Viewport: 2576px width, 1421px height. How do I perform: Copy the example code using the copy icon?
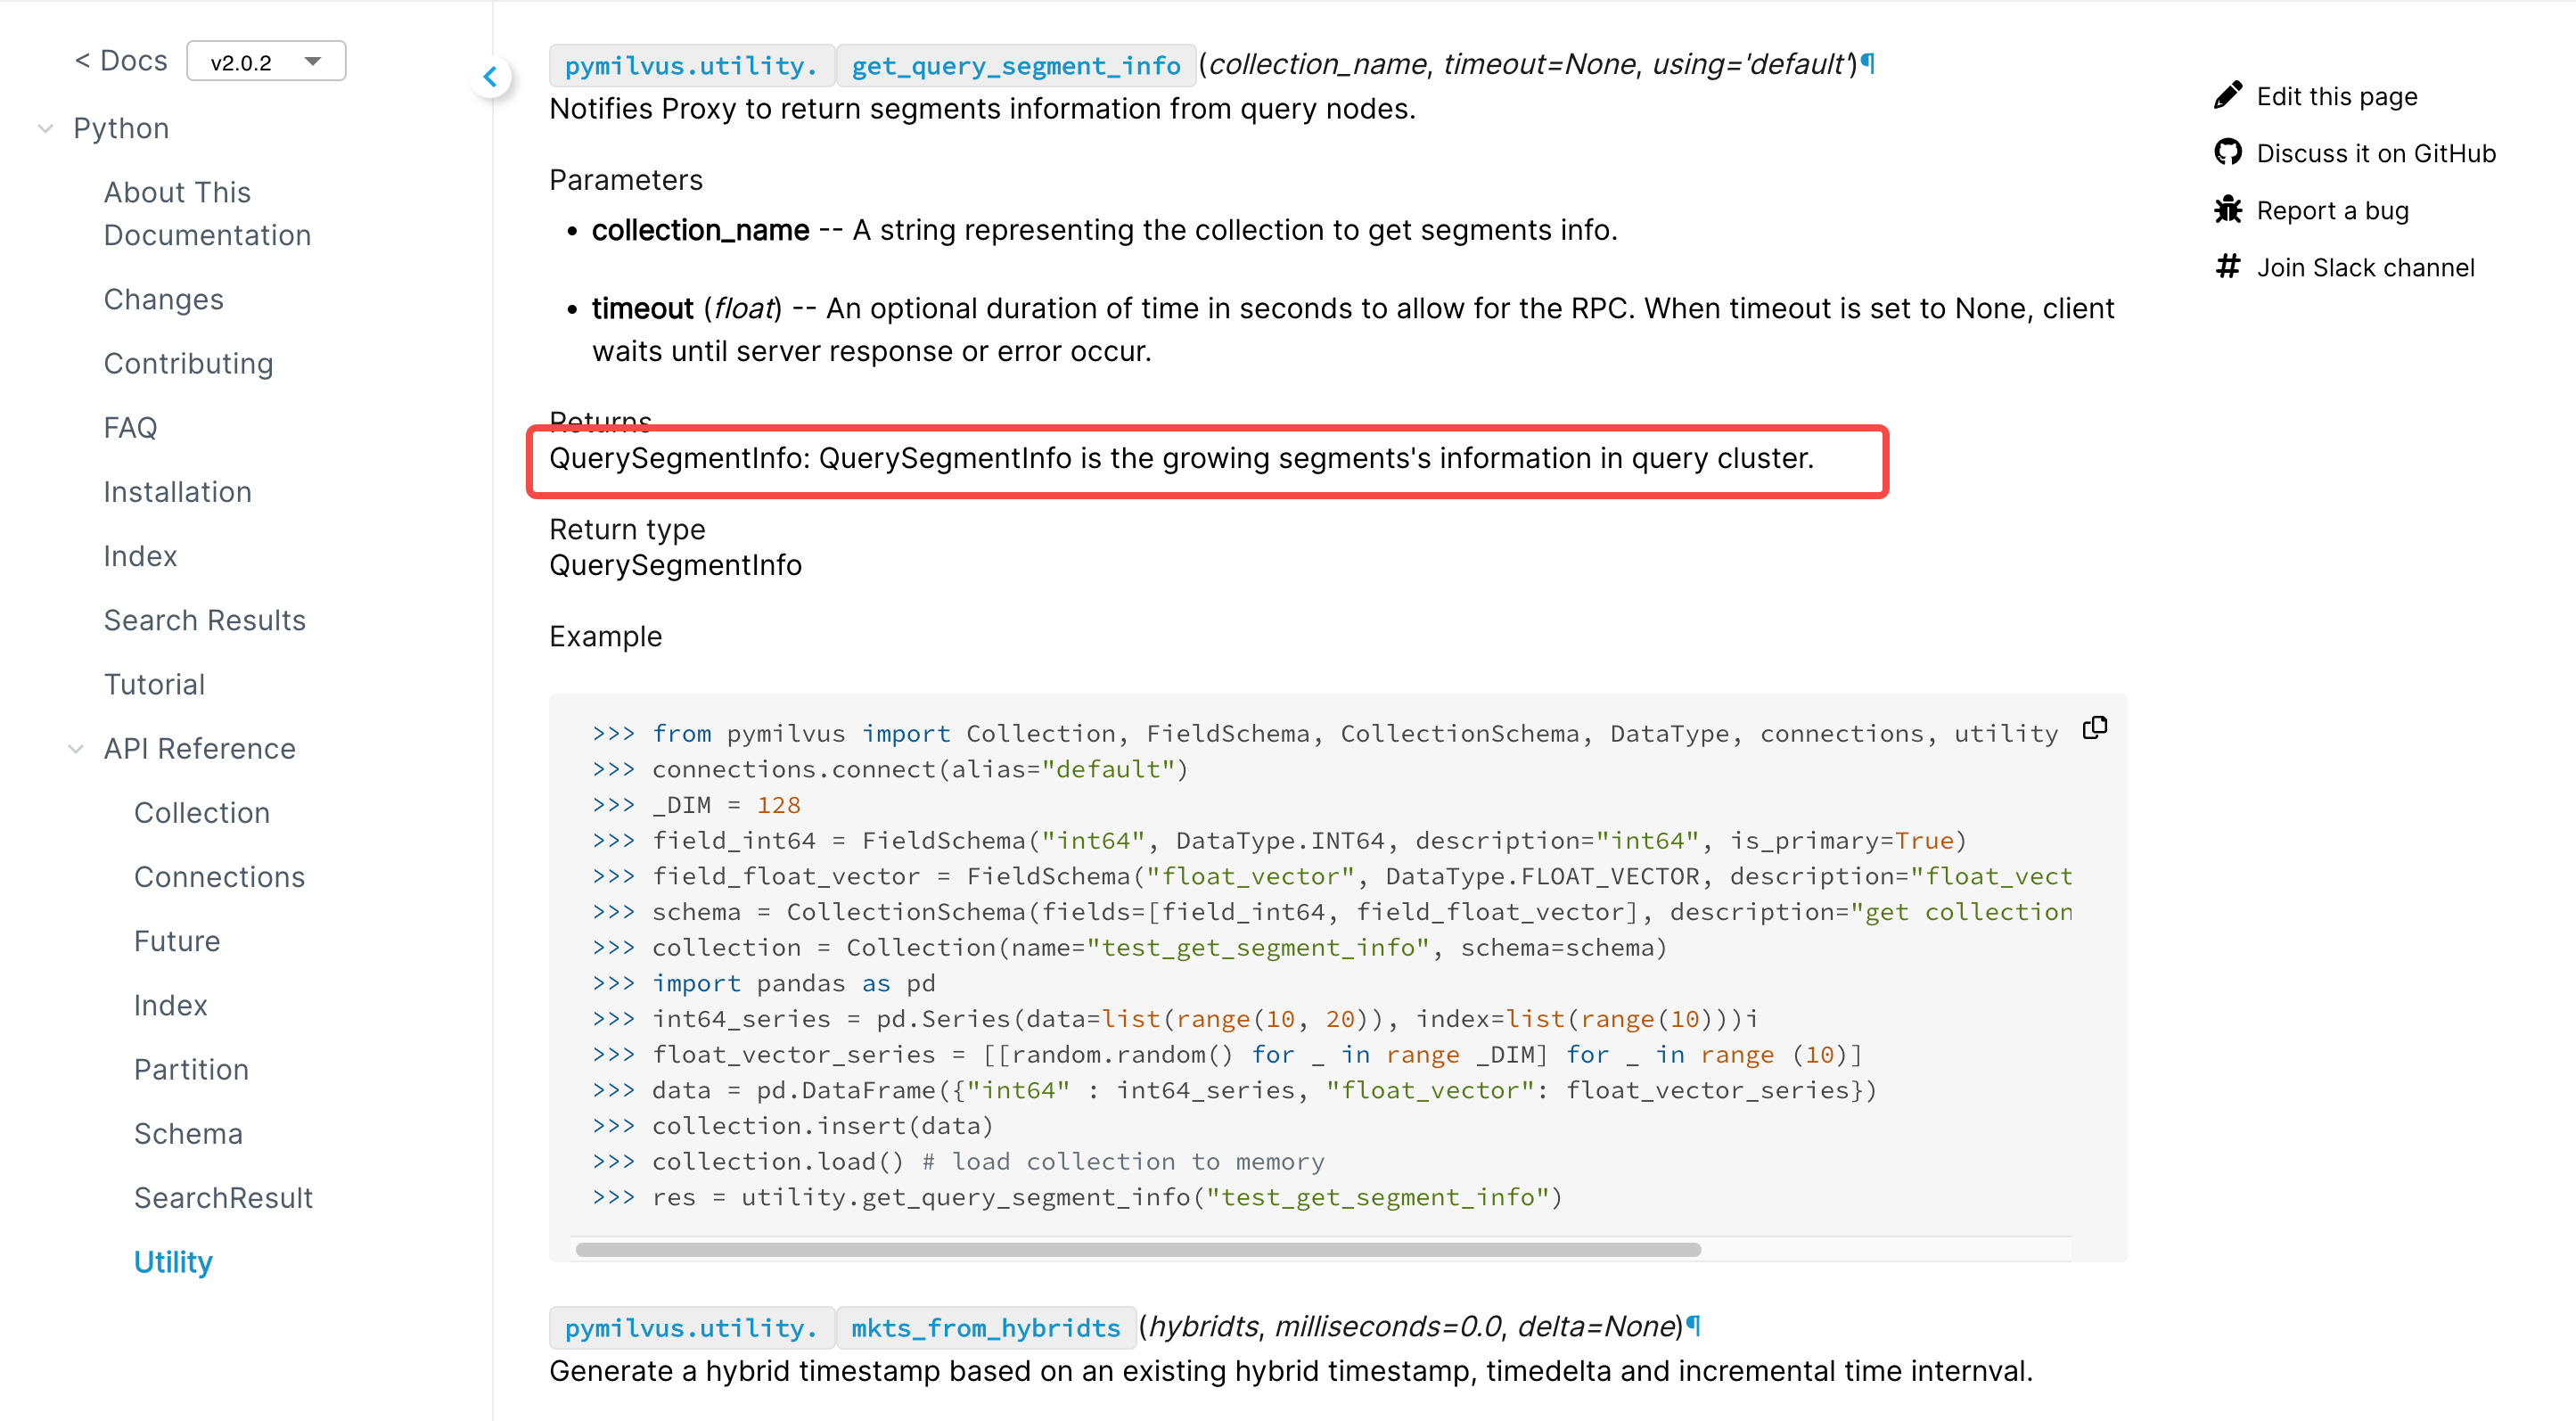click(2094, 728)
